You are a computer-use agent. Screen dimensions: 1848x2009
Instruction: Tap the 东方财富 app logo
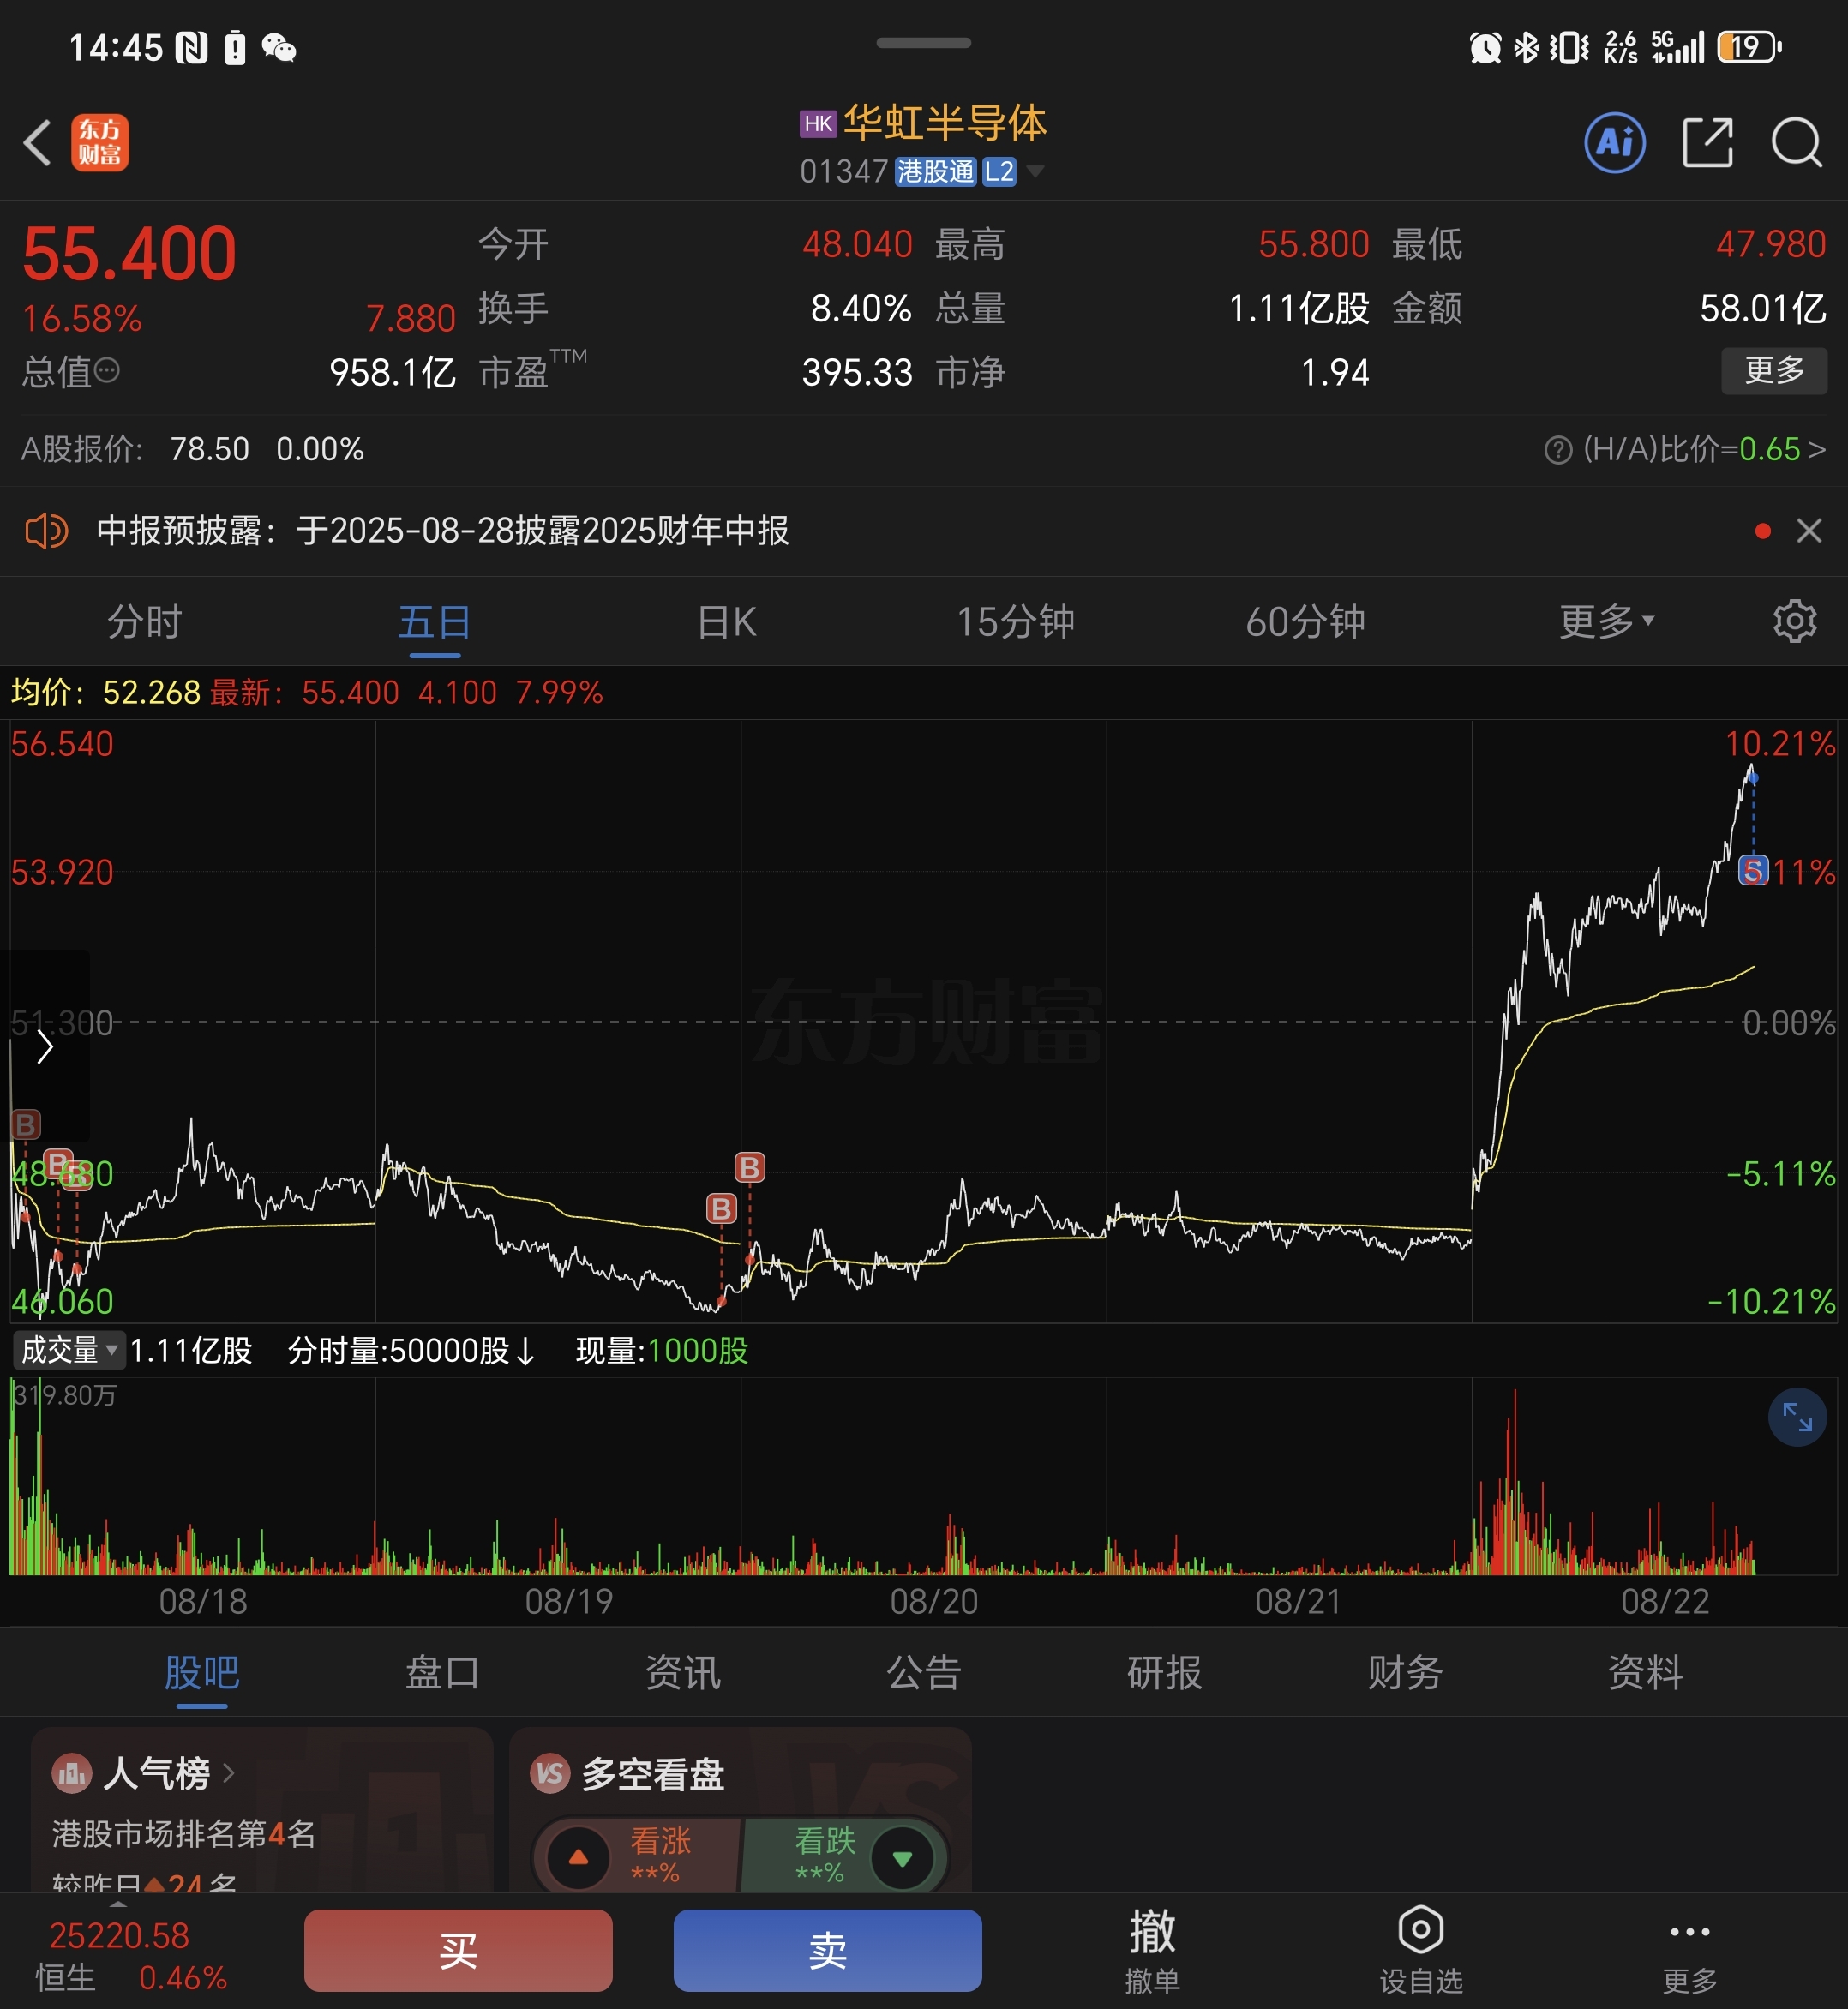[100, 142]
